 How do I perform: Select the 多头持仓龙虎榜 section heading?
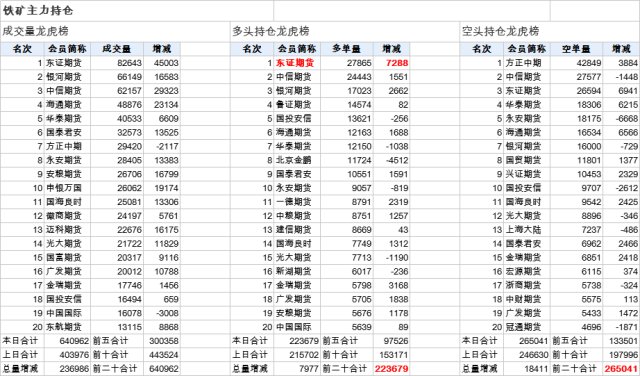click(271, 31)
